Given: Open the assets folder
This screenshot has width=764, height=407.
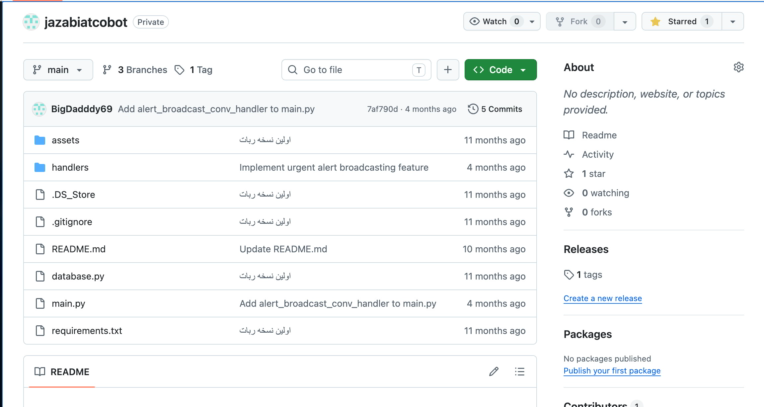Looking at the screenshot, I should [65, 140].
